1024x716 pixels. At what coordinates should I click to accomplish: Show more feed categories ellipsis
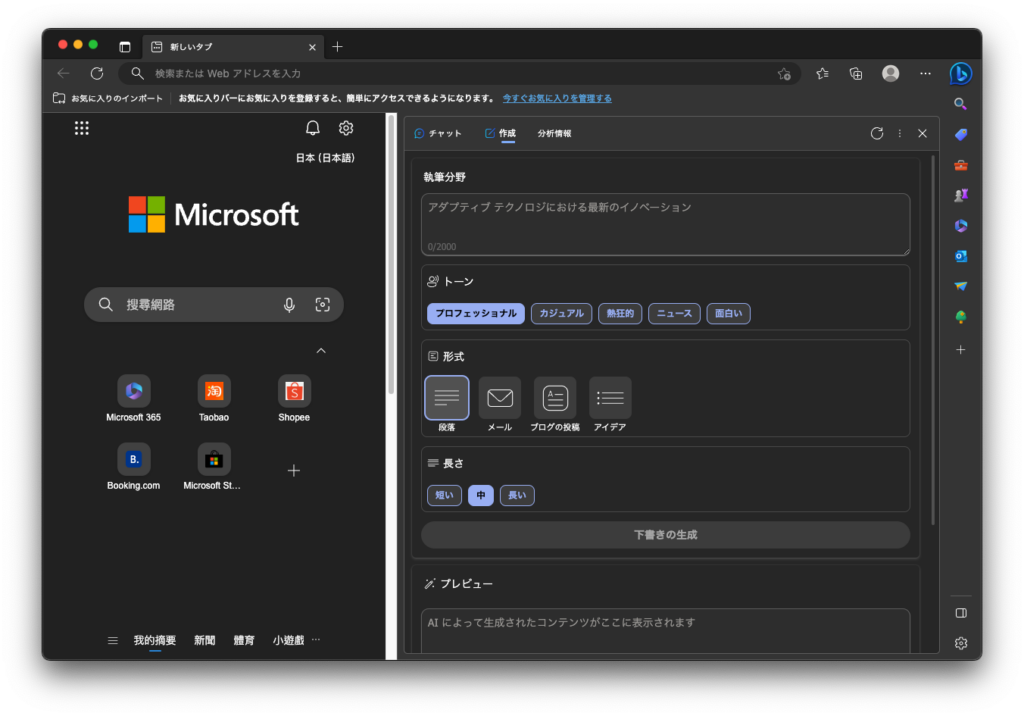coord(316,640)
